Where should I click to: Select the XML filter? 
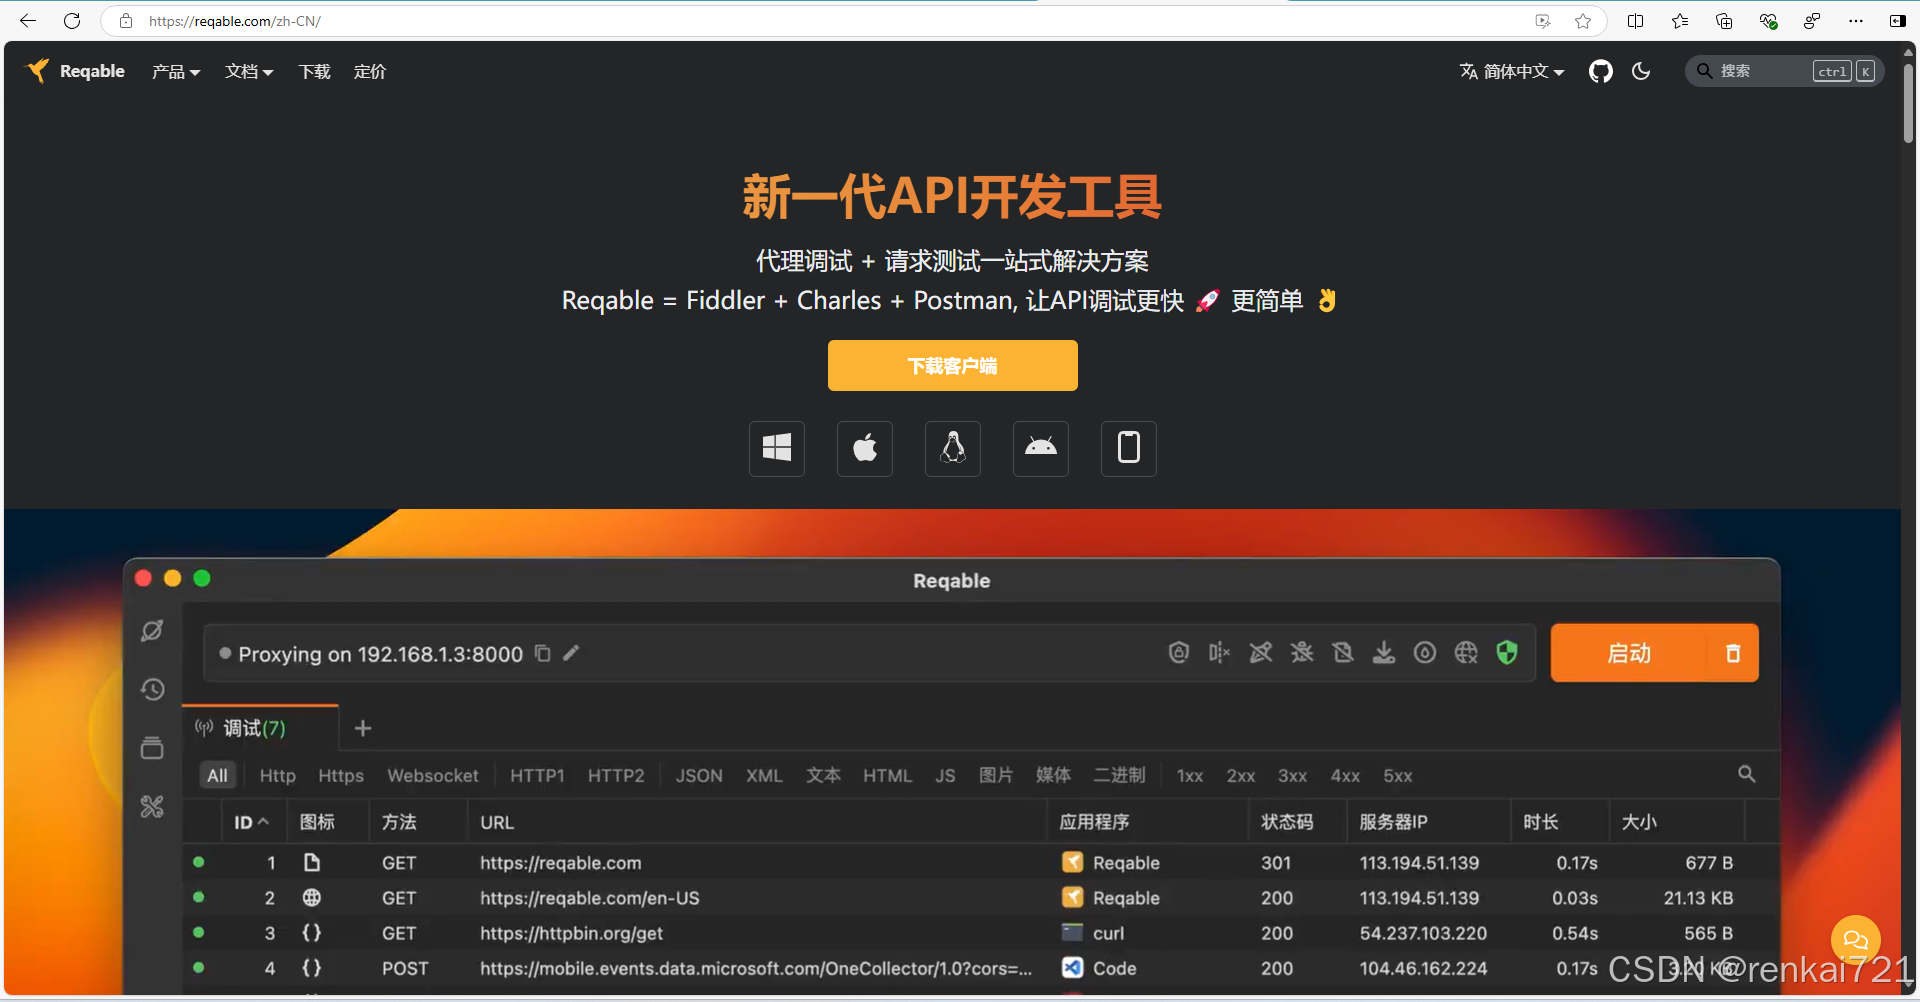(x=764, y=775)
